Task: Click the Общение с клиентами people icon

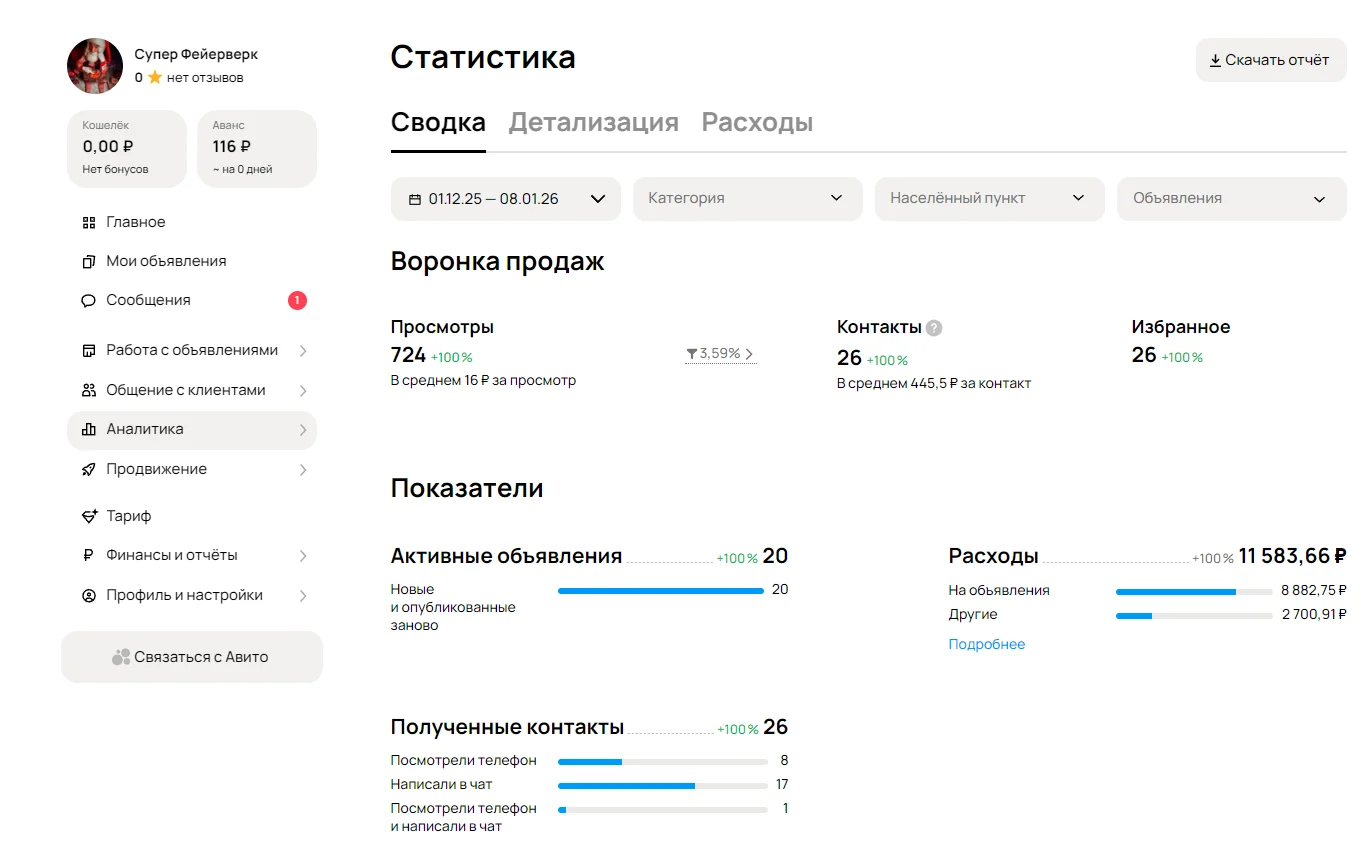Action: (x=88, y=390)
